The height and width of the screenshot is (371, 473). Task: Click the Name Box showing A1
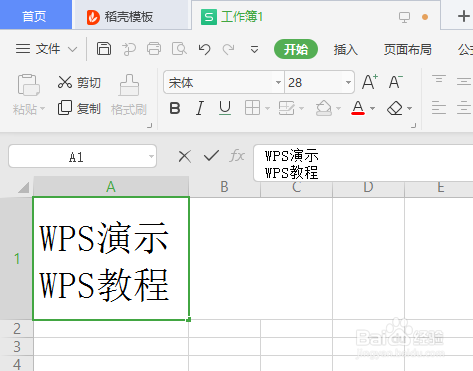point(82,156)
